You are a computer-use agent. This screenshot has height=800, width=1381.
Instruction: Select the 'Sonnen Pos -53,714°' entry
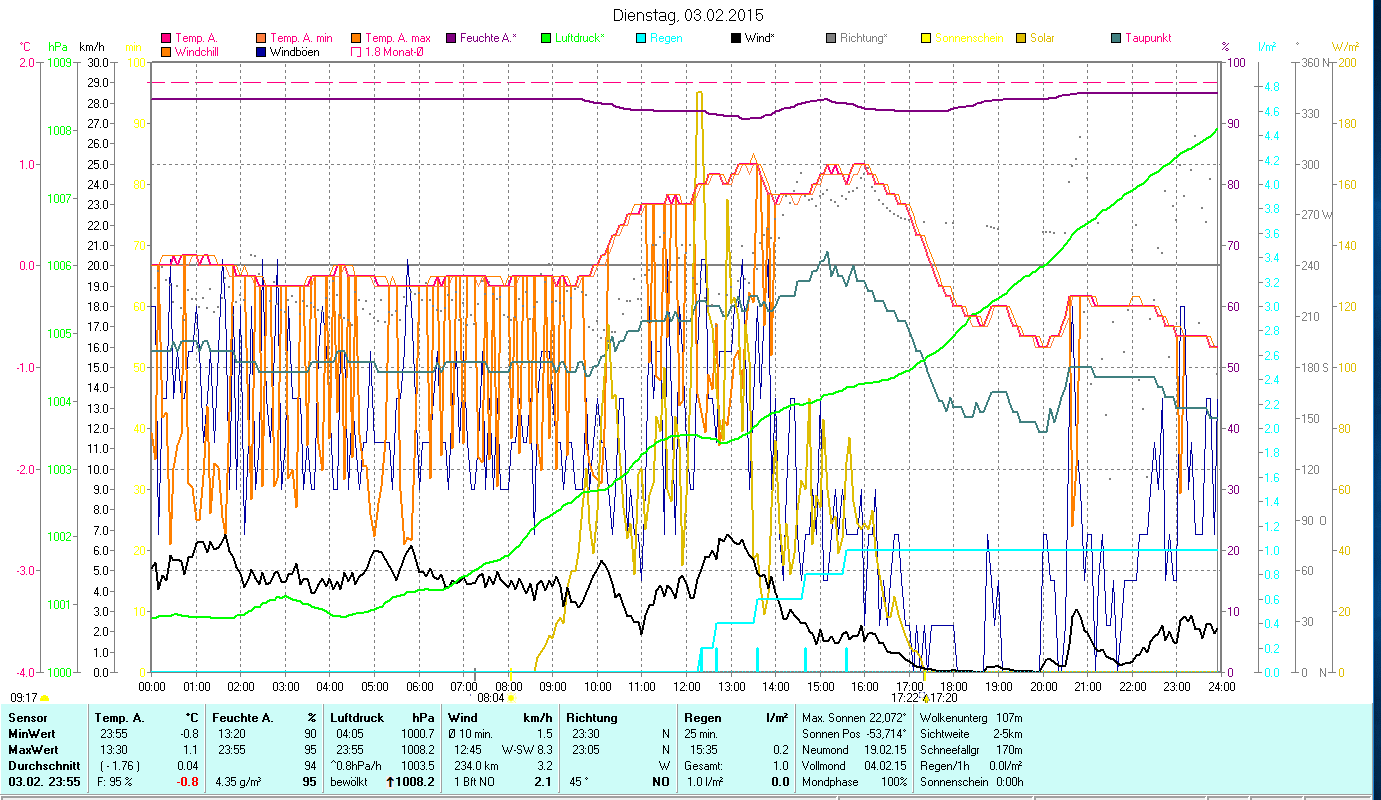click(x=854, y=734)
